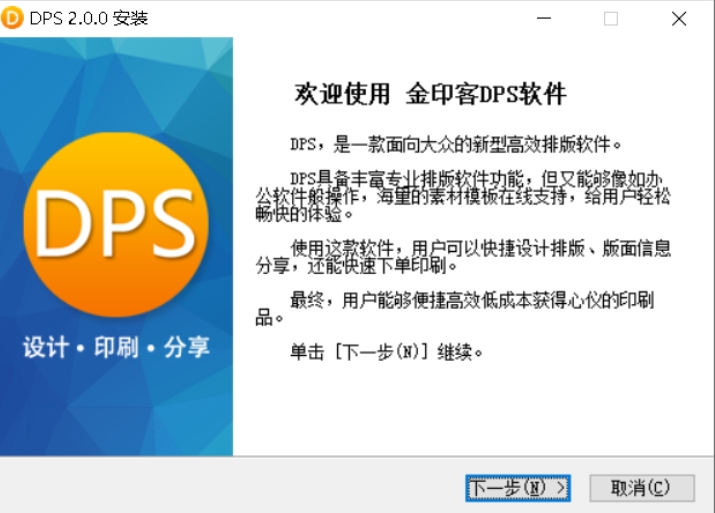The width and height of the screenshot is (715, 513).
Task: Click paragraph starting 使用这款软件
Action: click(463, 257)
